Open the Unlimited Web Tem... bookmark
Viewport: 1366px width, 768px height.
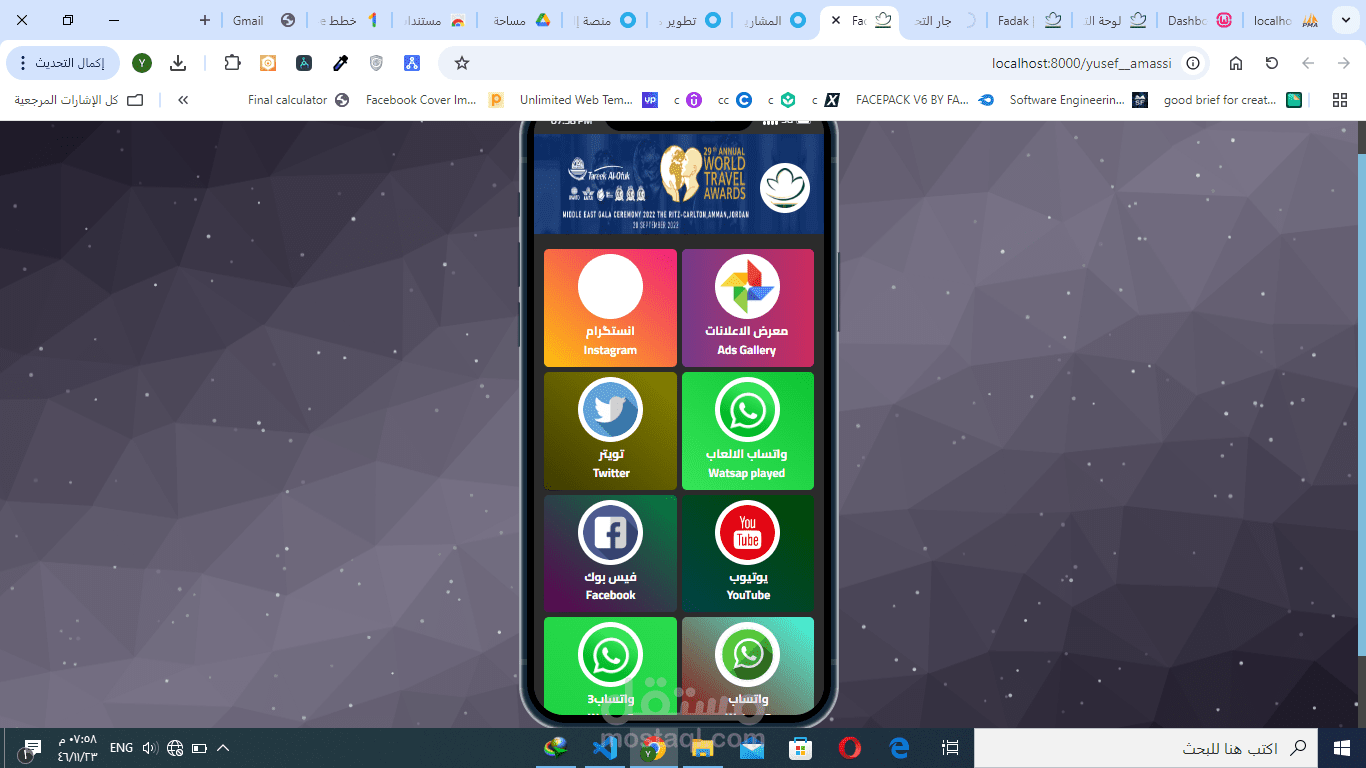[x=589, y=100]
